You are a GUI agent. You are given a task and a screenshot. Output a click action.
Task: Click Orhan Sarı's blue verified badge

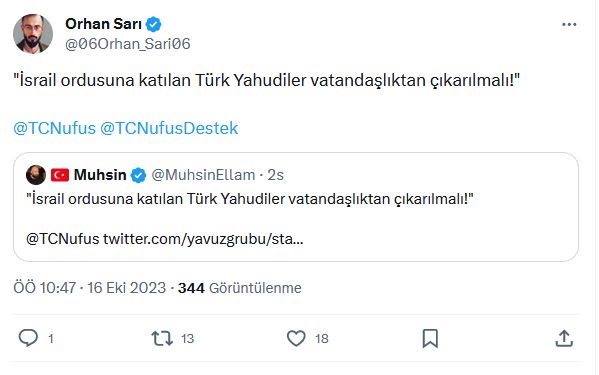point(153,24)
